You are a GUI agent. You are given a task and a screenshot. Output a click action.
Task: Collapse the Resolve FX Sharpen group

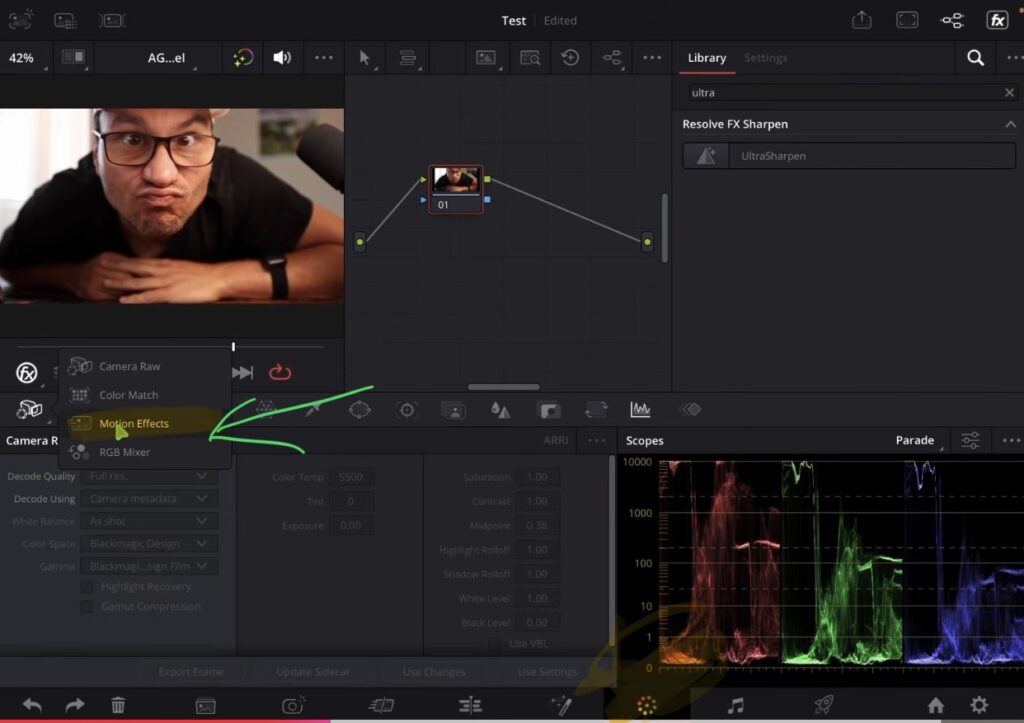coord(1010,124)
